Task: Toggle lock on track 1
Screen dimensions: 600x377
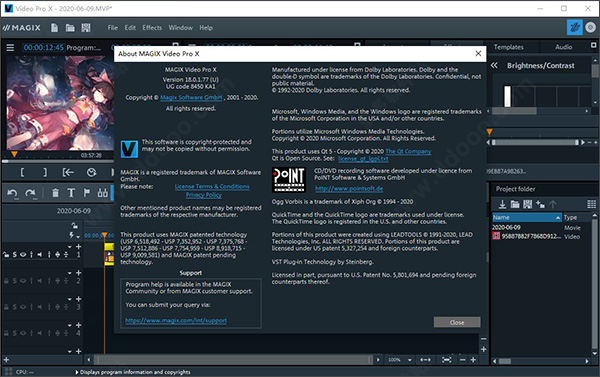Action: pyautogui.click(x=6, y=255)
